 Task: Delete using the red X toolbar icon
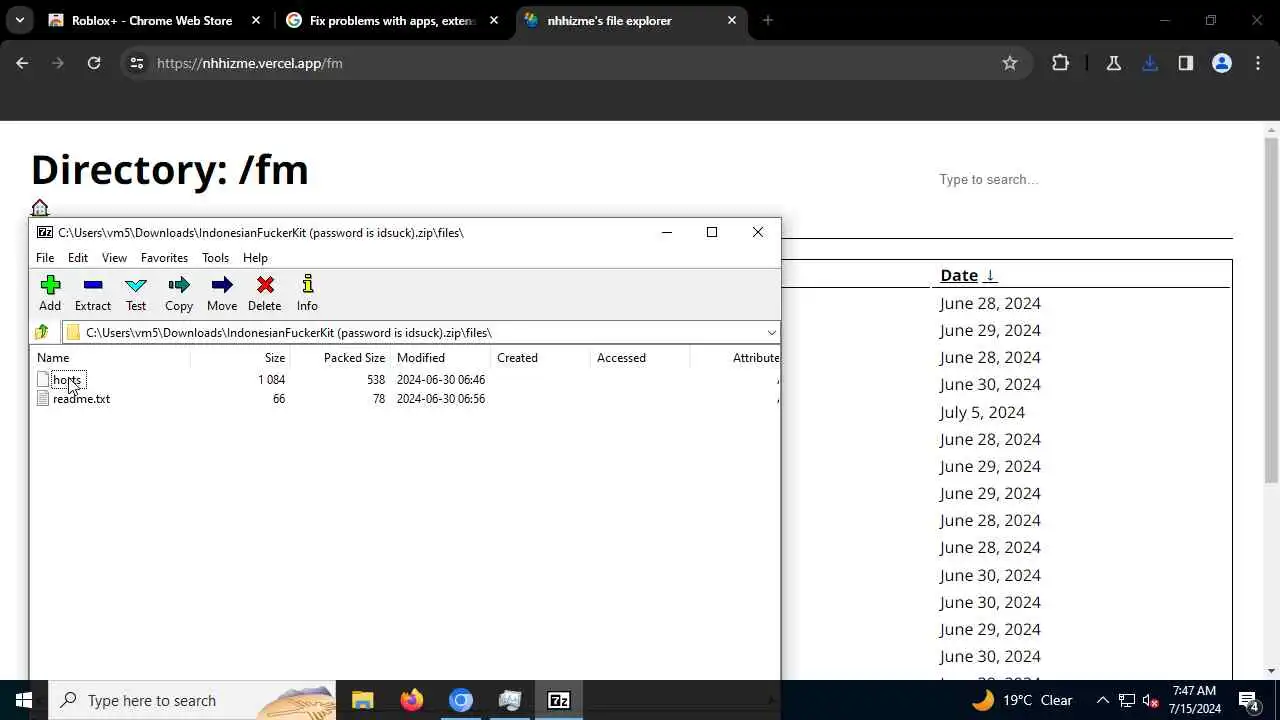(265, 294)
